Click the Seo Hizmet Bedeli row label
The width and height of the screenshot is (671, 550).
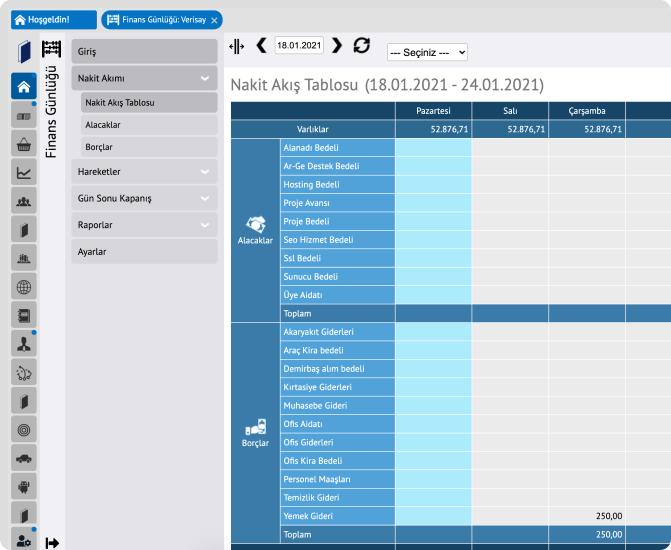click(x=337, y=240)
